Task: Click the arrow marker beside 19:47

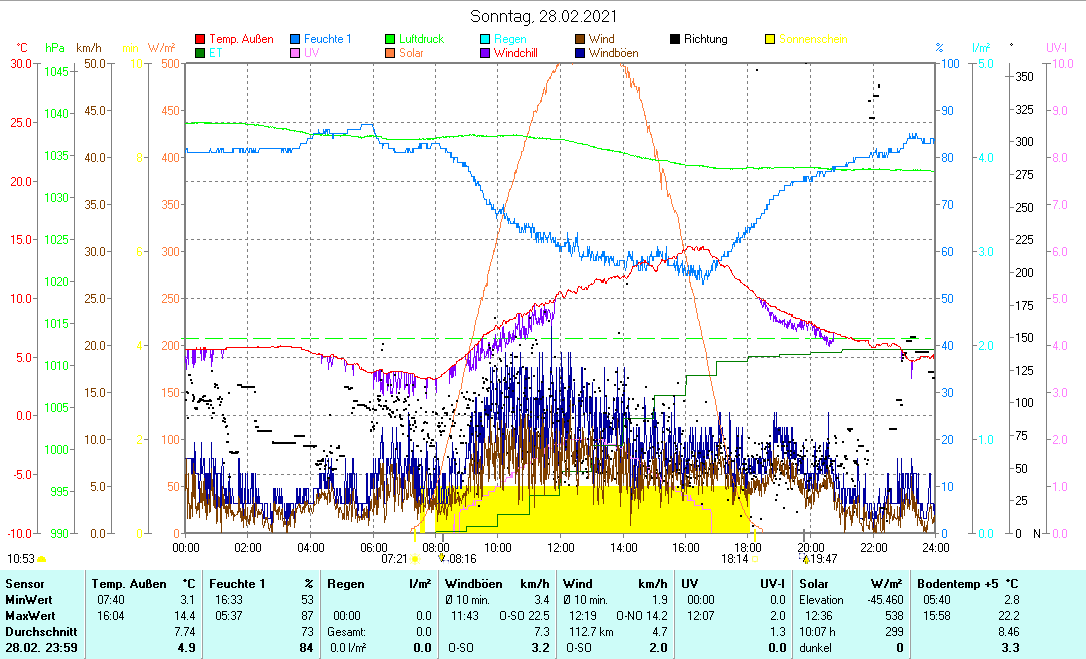Action: point(805,559)
